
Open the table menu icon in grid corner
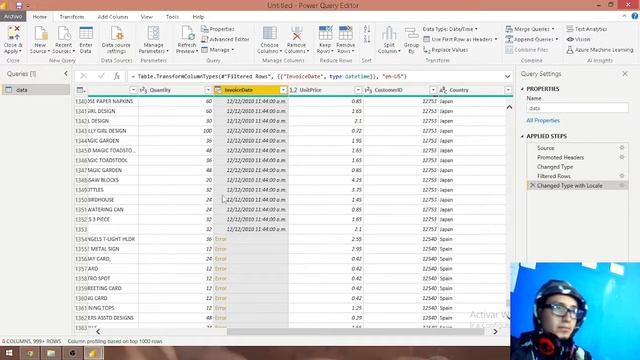(81, 90)
